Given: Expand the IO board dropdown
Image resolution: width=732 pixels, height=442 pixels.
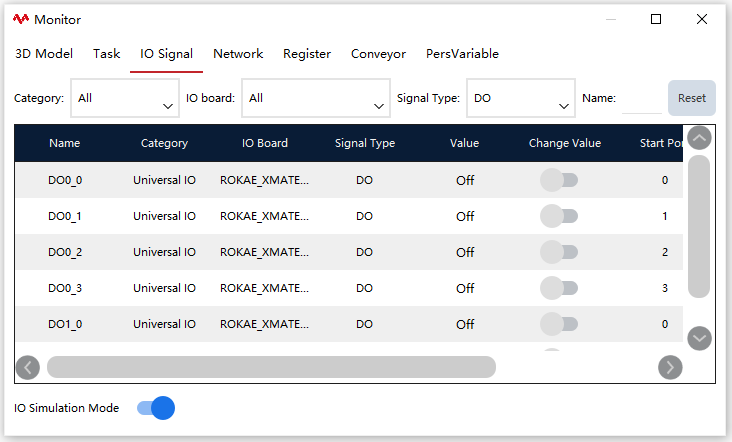Looking at the screenshot, I should (x=316, y=98).
